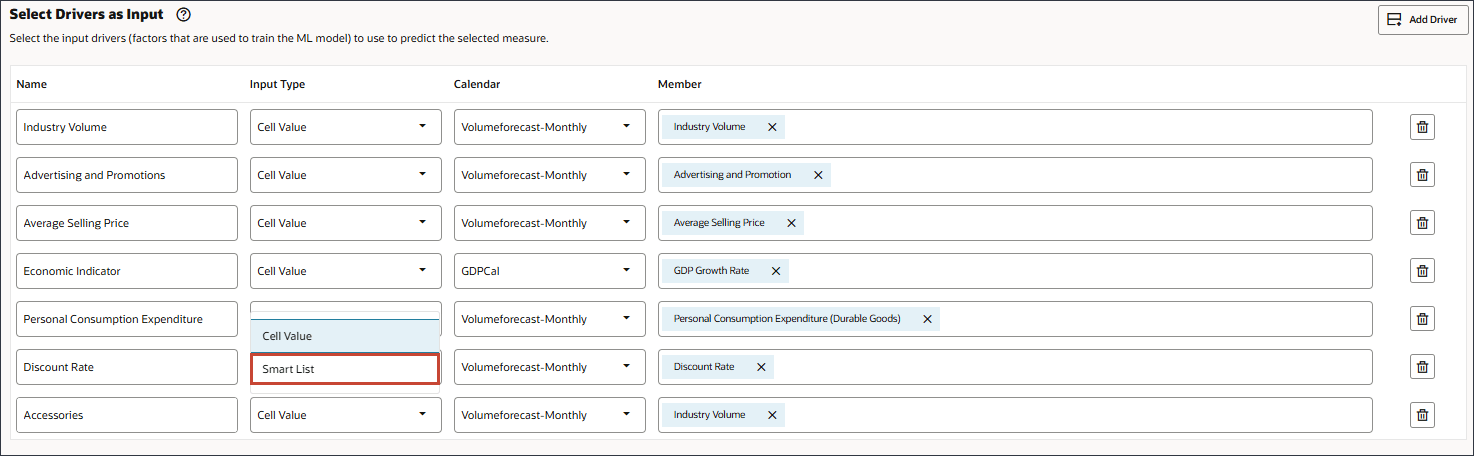Open Input Type dropdown for Average Selling Price
Image resolution: width=1474 pixels, height=456 pixels.
345,223
